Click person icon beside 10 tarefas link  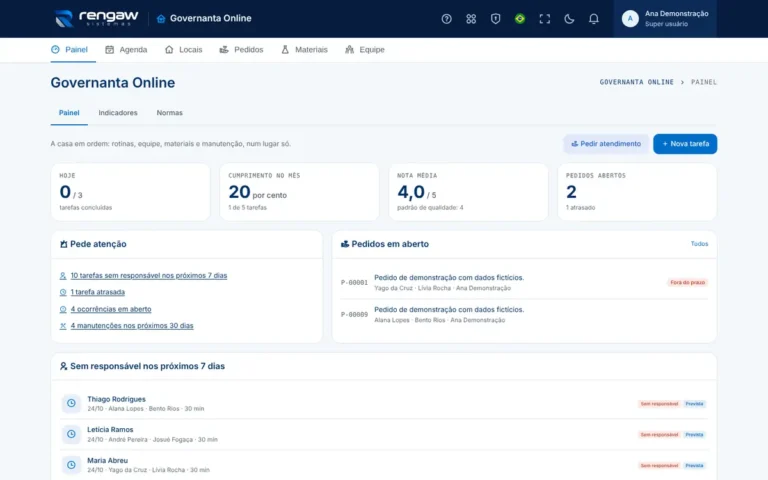pos(63,276)
